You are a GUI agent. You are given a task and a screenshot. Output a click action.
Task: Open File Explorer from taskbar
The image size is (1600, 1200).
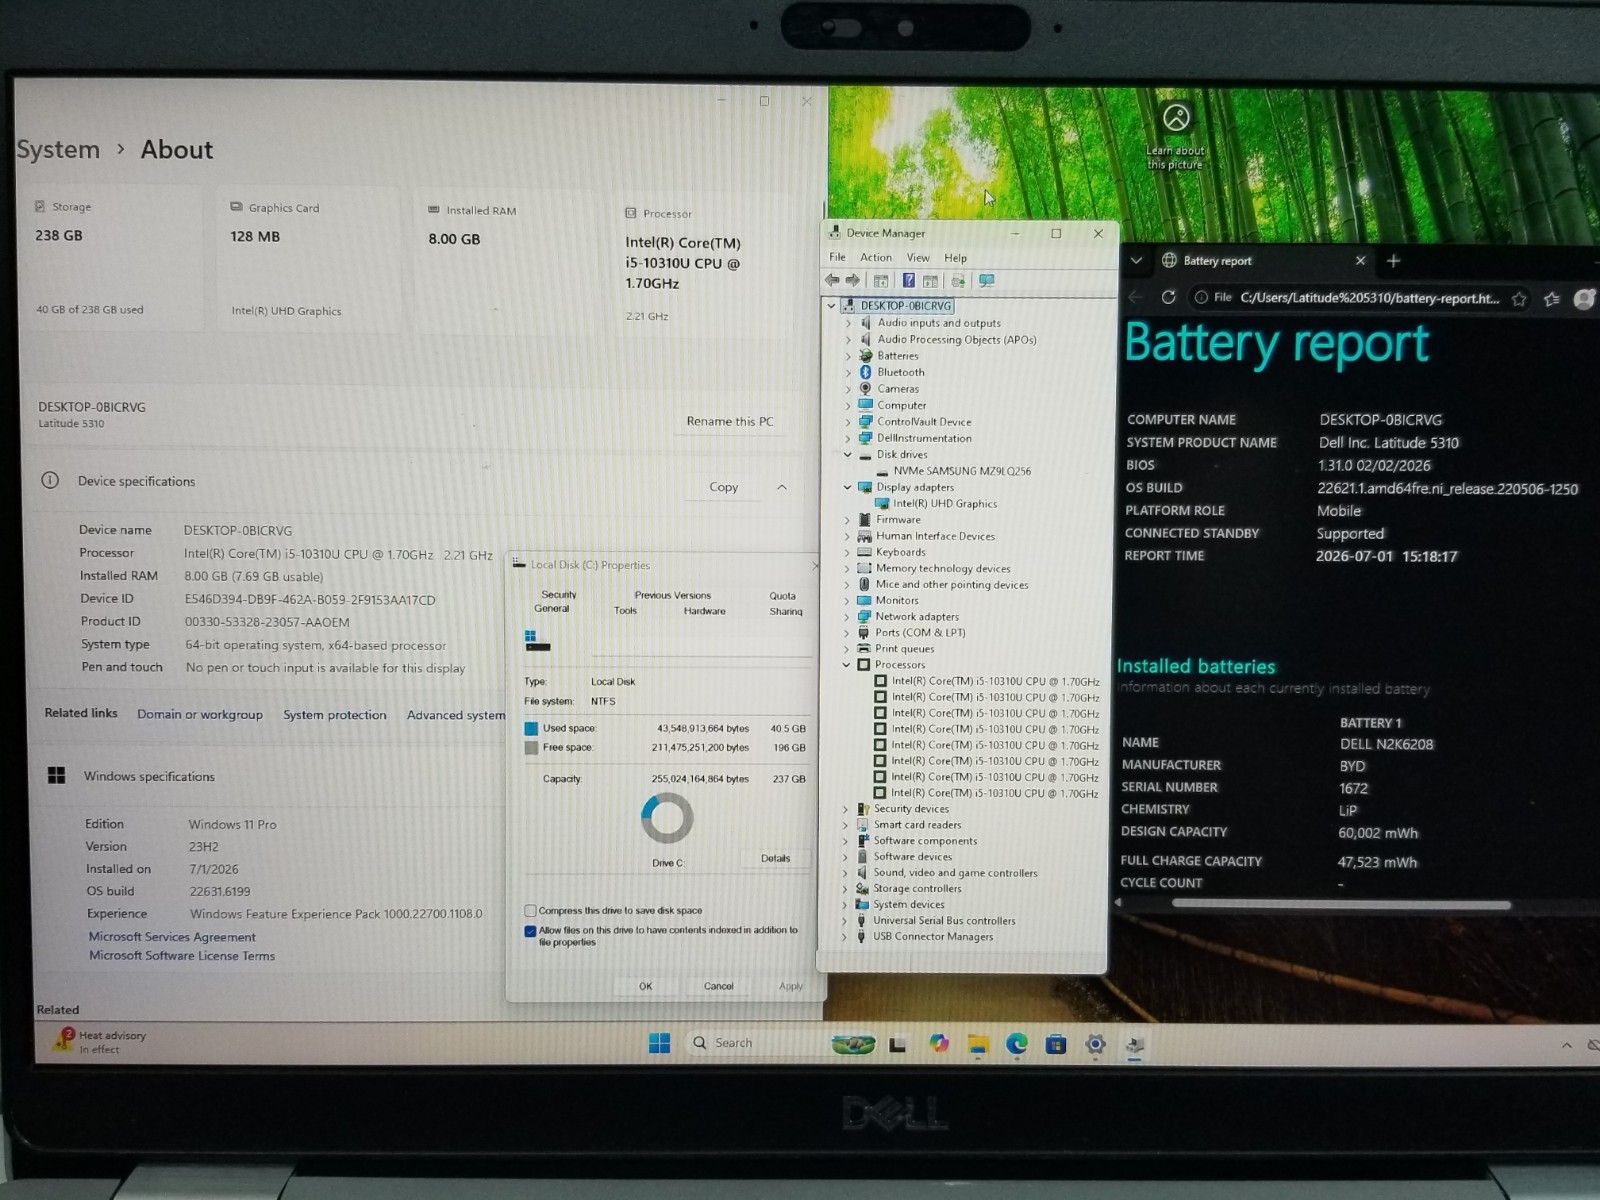978,1044
